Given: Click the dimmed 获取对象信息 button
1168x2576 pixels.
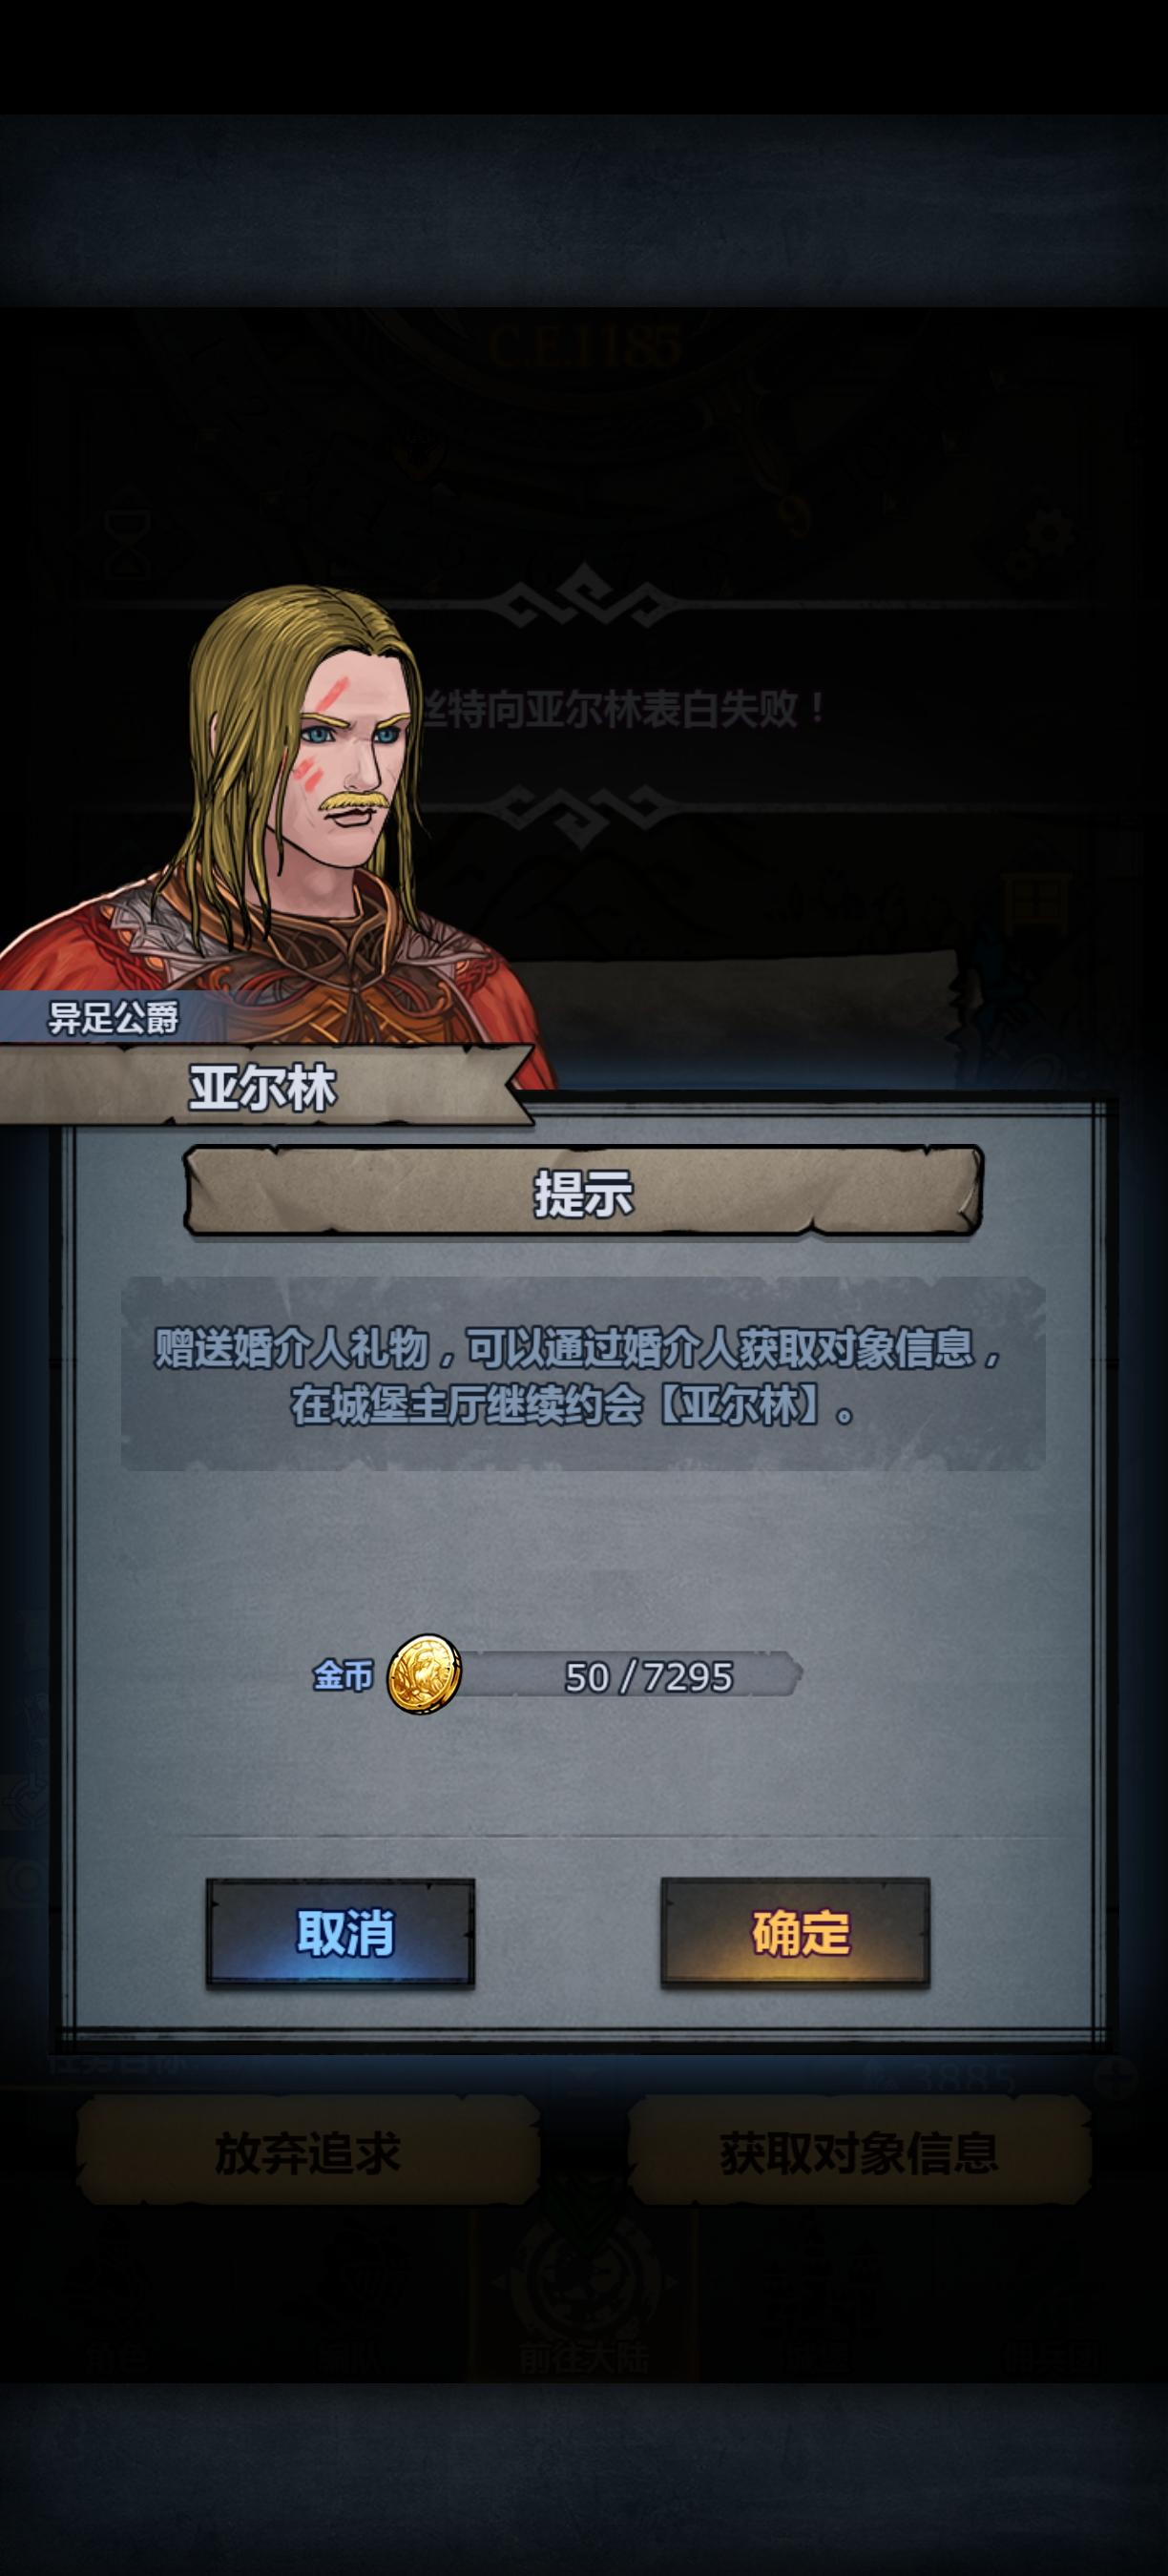Looking at the screenshot, I should [859, 2152].
